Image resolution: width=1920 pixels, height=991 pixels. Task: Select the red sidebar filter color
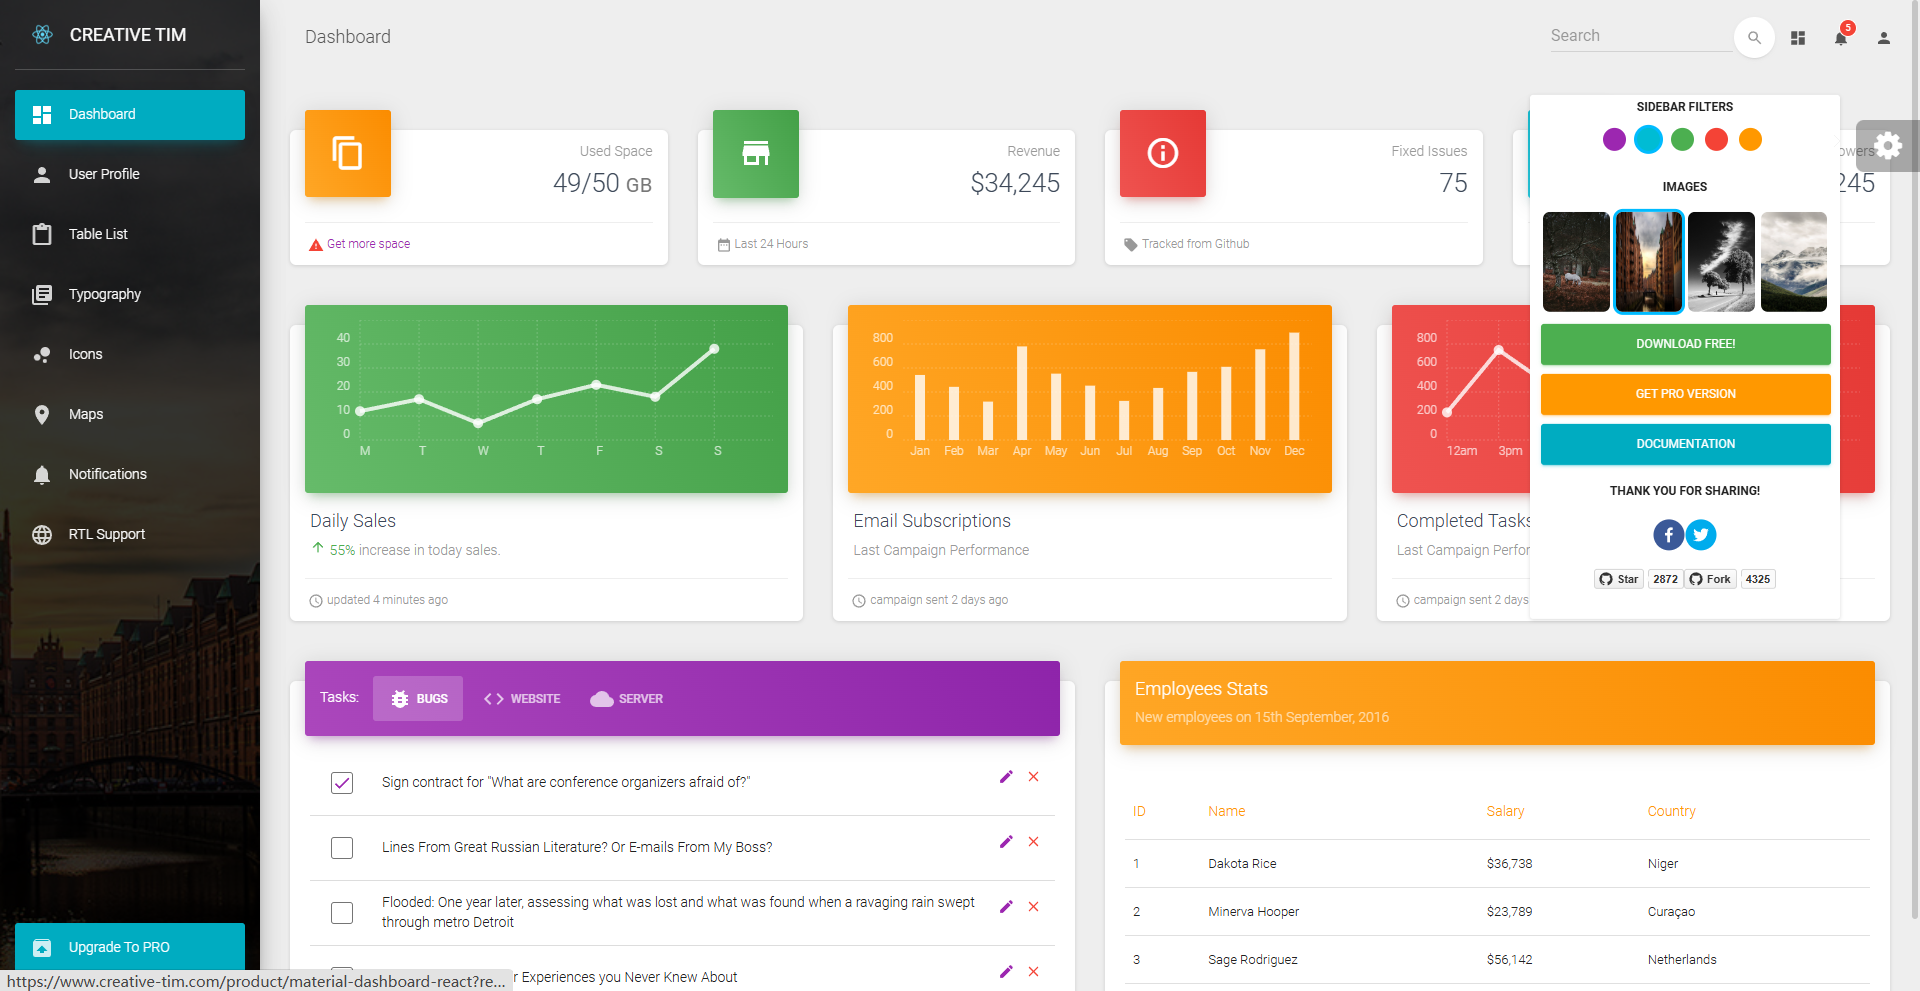(1716, 140)
